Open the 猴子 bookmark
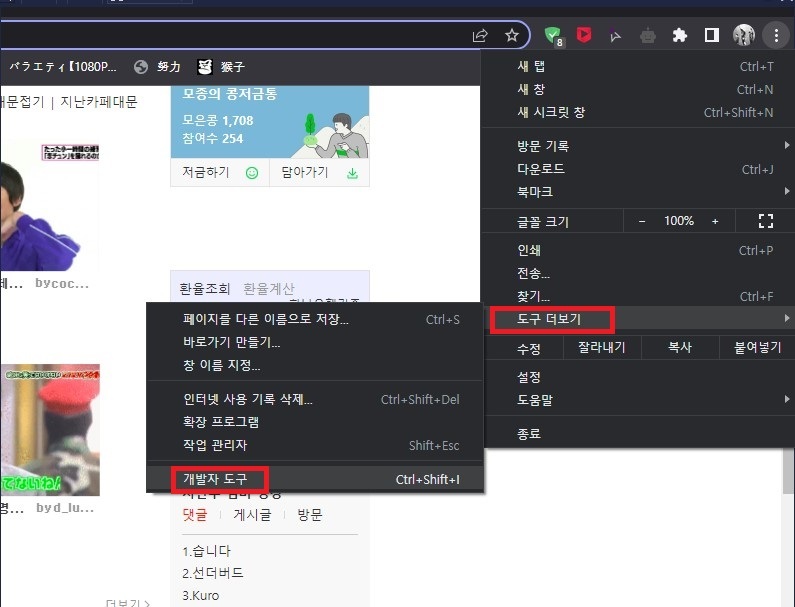 click(221, 67)
